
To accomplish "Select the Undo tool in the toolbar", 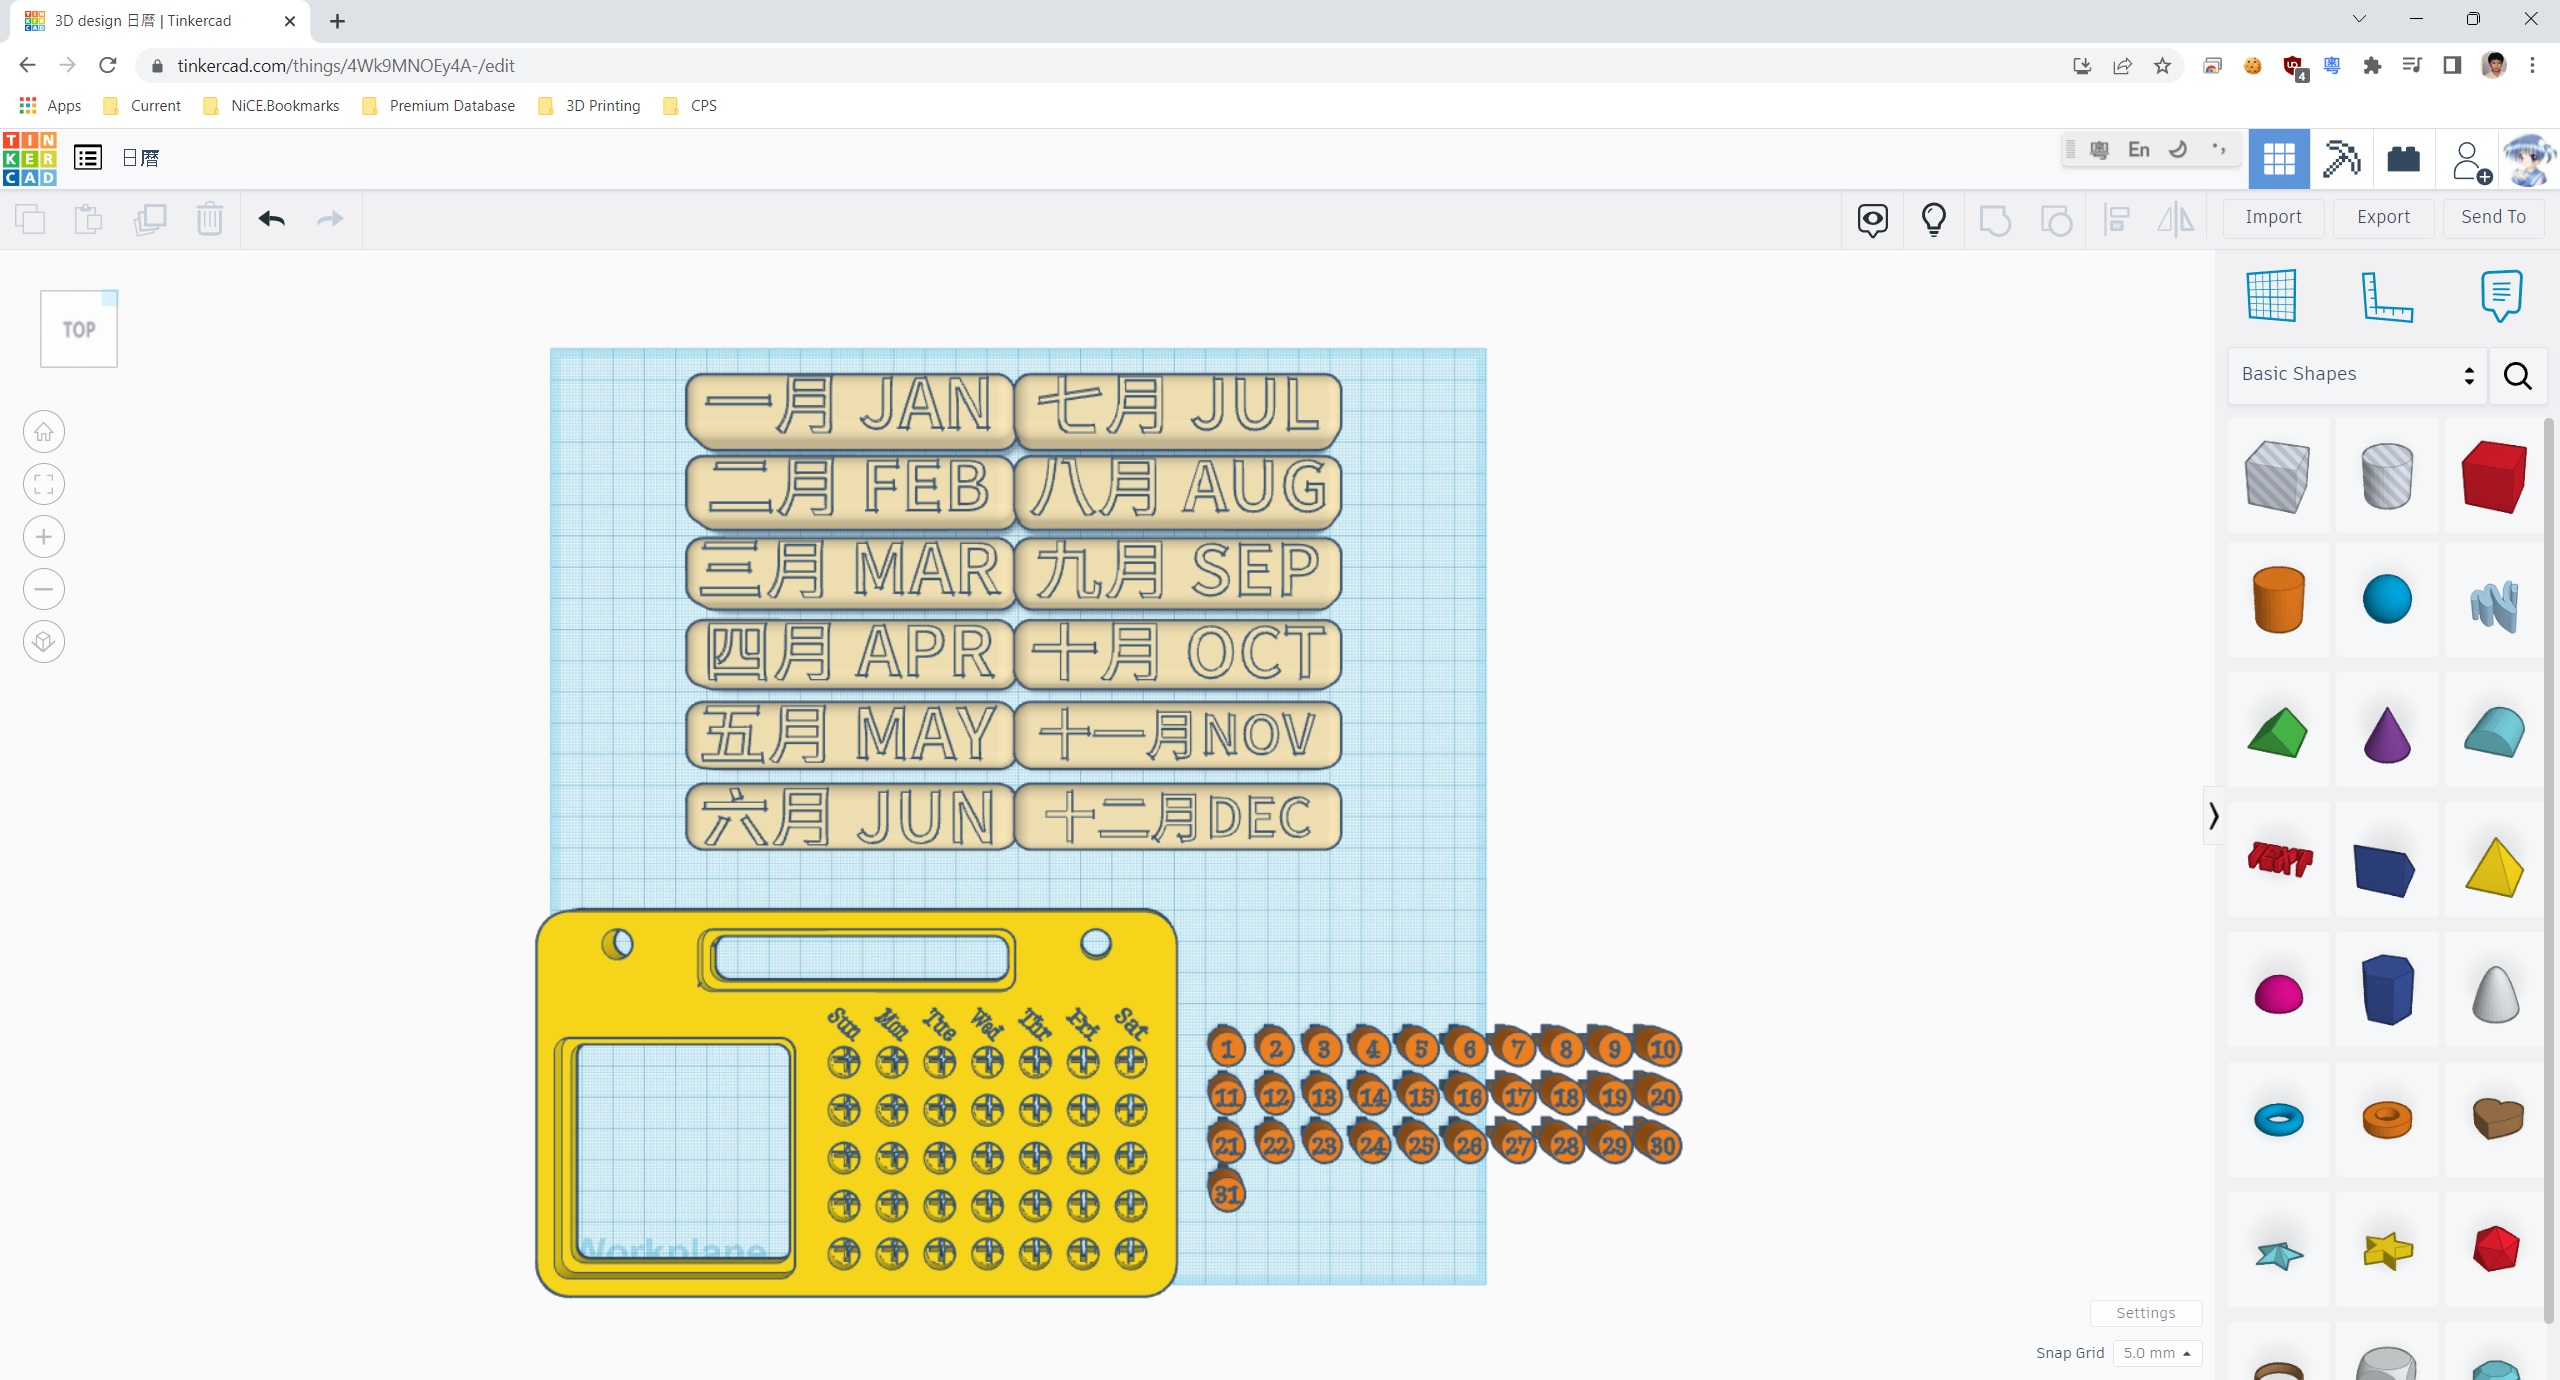I will (x=271, y=219).
